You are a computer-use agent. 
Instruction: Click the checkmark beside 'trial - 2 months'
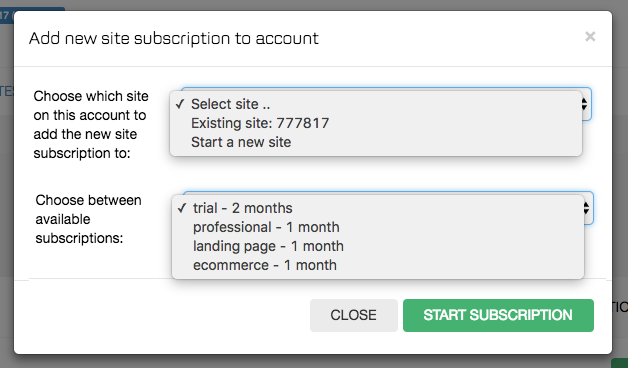coord(182,208)
